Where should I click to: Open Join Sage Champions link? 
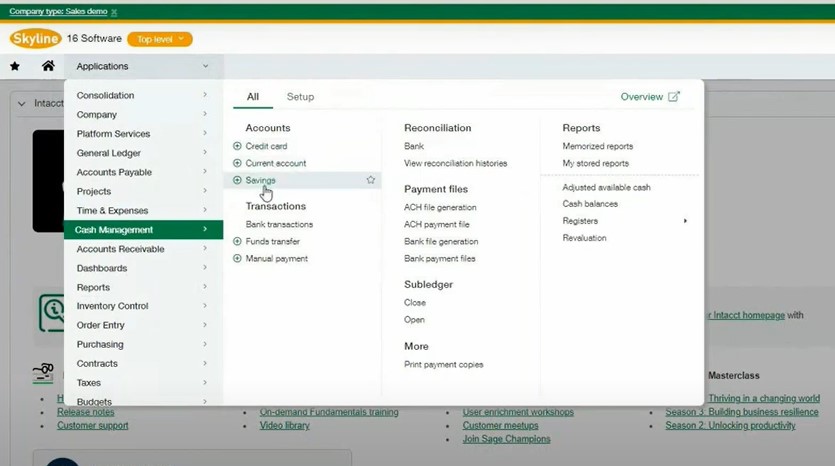506,439
